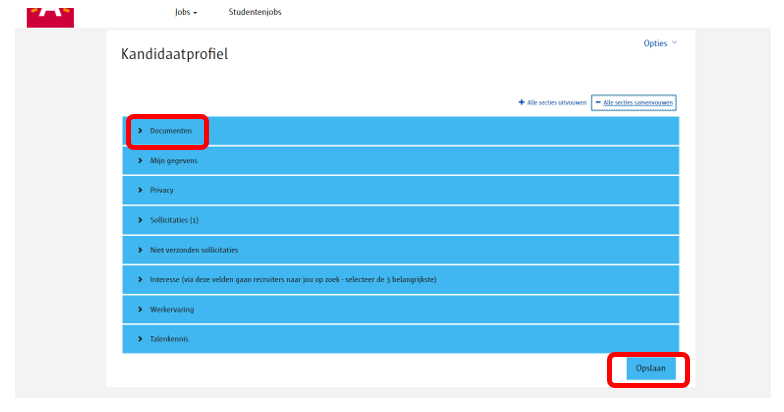
Task: Expand the Privacy section
Action: click(162, 190)
